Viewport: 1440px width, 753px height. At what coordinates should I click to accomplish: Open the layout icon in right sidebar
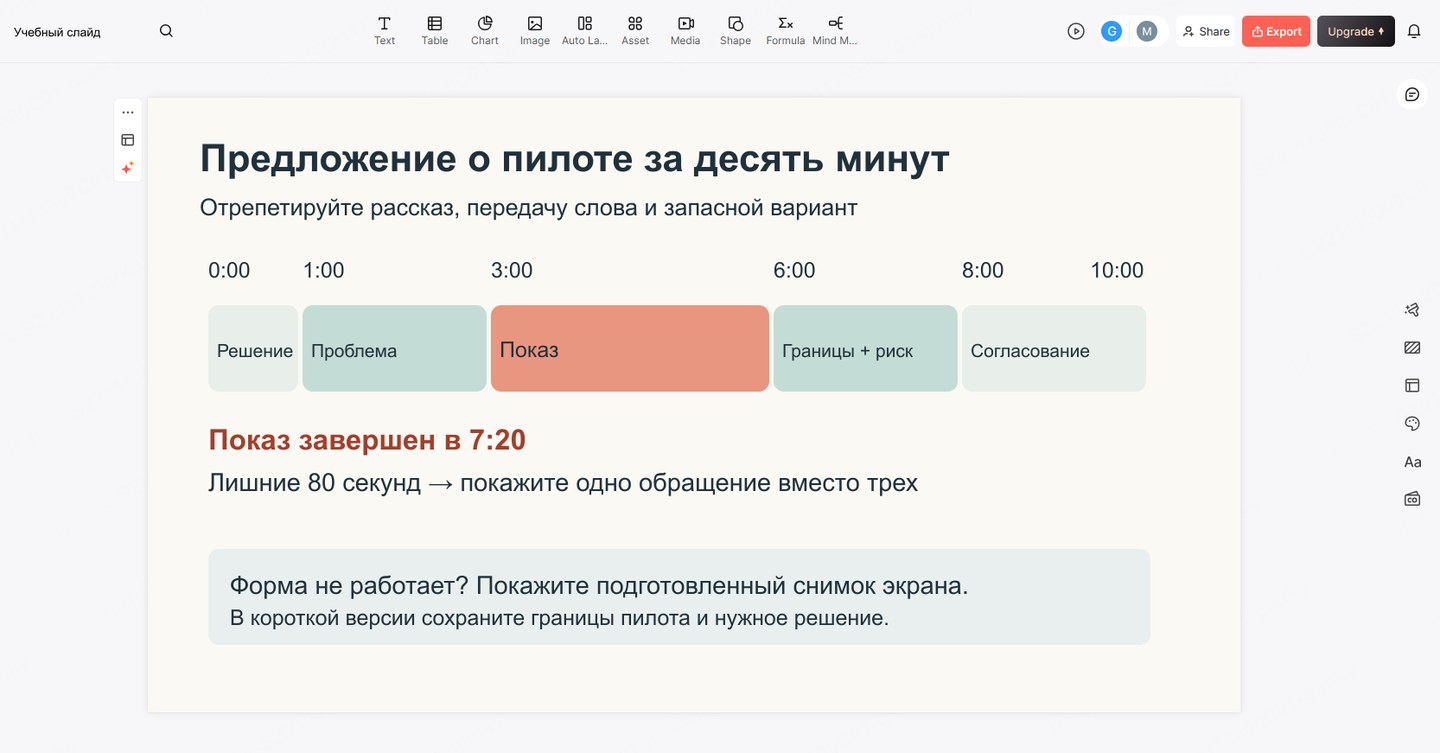[x=1412, y=385]
